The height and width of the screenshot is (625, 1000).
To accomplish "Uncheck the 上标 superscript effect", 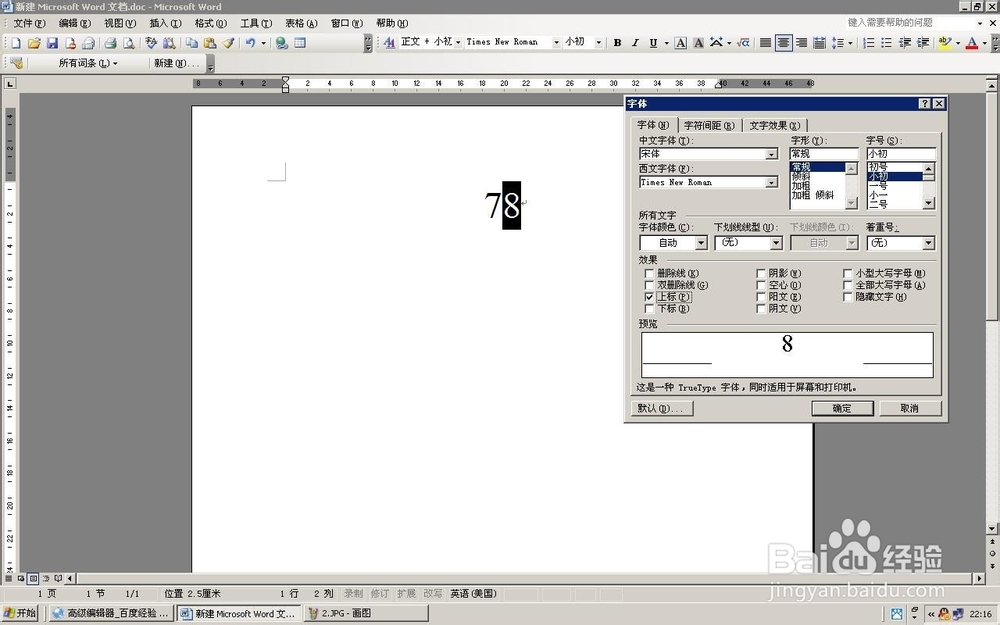I will pos(650,297).
